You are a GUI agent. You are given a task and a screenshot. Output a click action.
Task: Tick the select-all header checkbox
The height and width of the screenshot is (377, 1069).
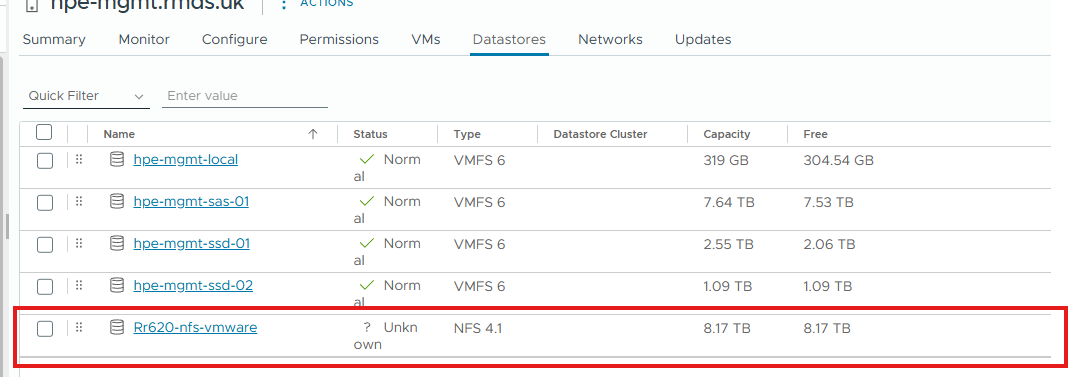point(44,132)
